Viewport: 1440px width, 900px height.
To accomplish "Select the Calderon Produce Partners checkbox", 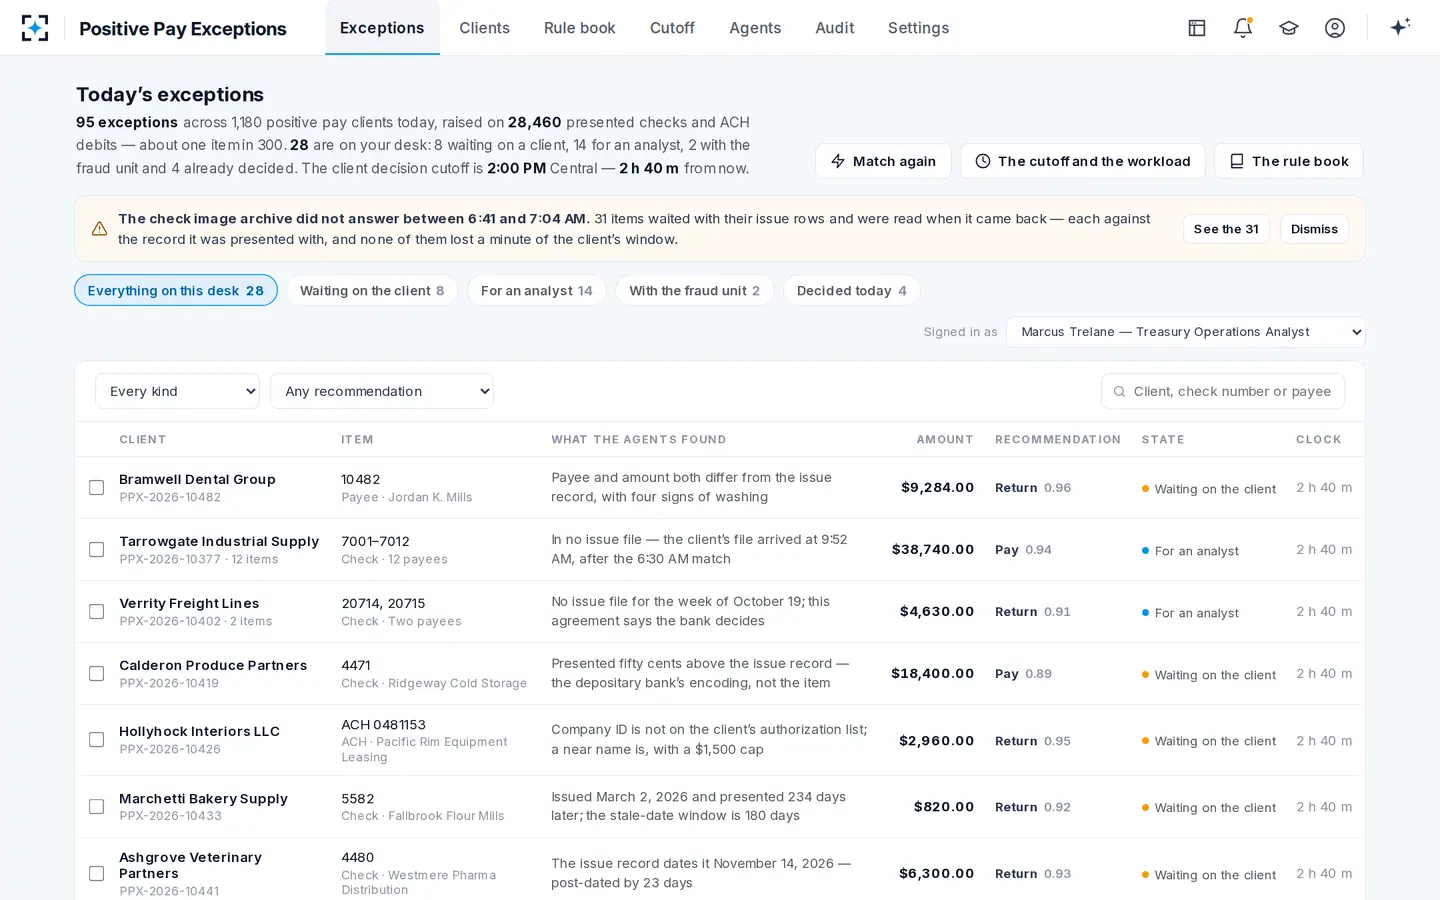I will tap(97, 674).
